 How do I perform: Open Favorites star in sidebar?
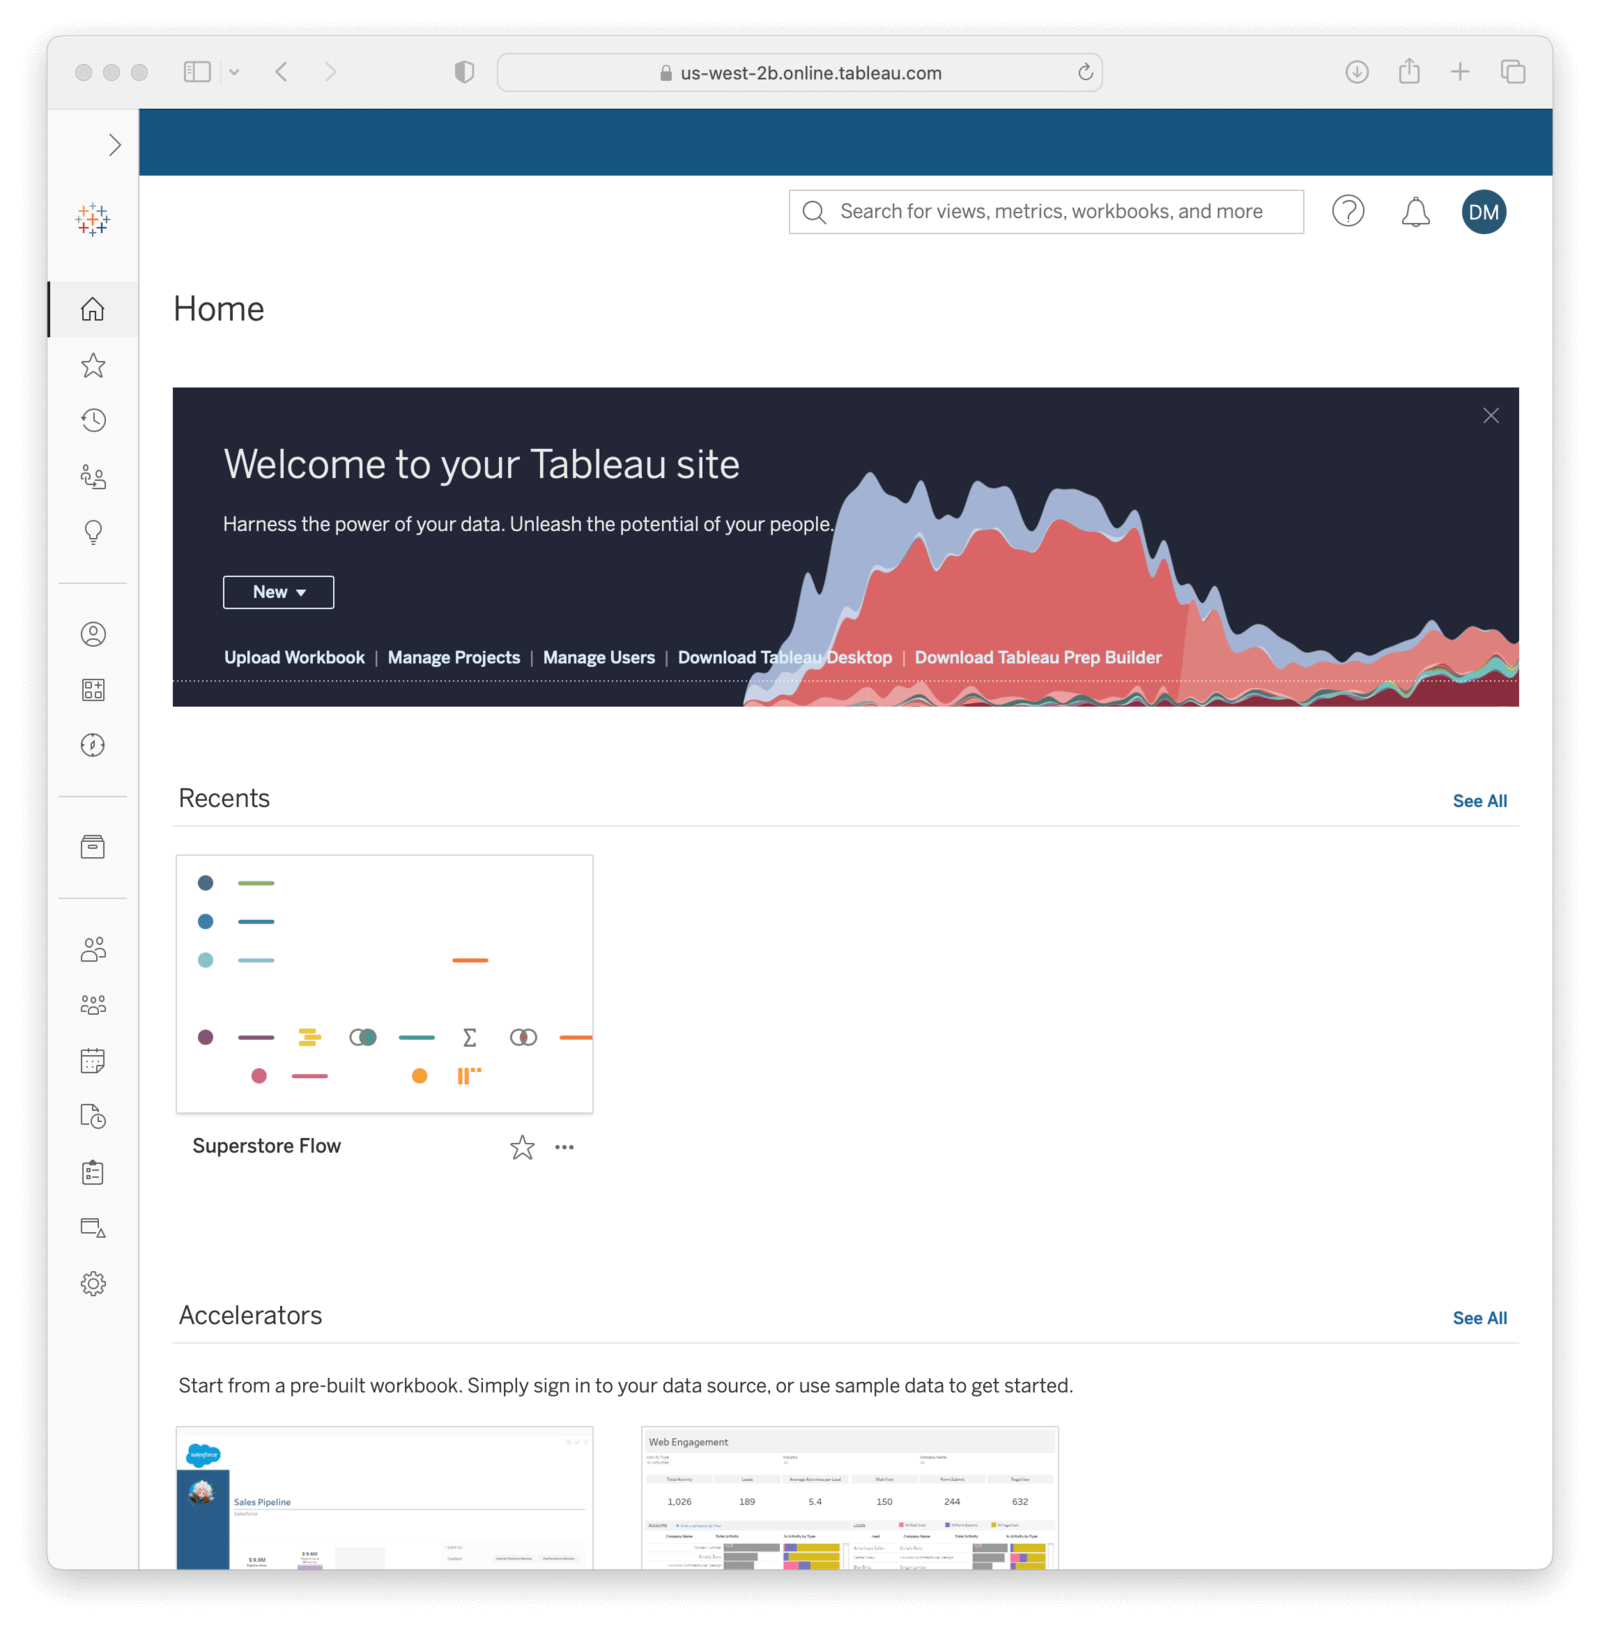tap(93, 366)
